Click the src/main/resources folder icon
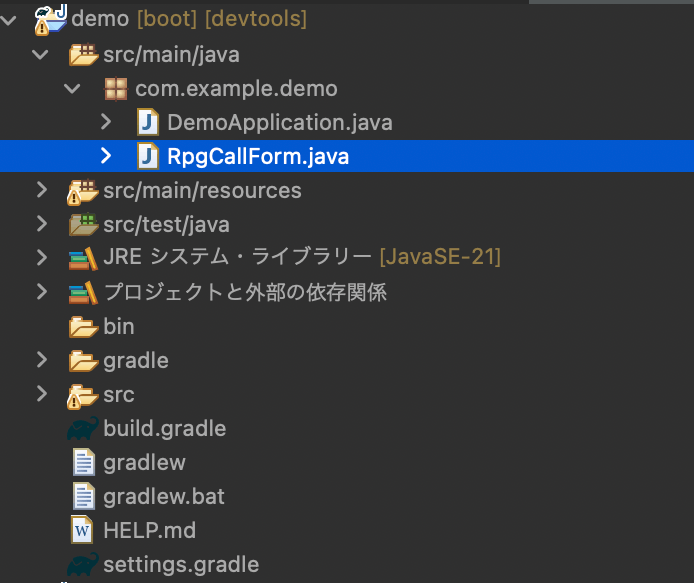The width and height of the screenshot is (694, 583). pyautogui.click(x=82, y=192)
